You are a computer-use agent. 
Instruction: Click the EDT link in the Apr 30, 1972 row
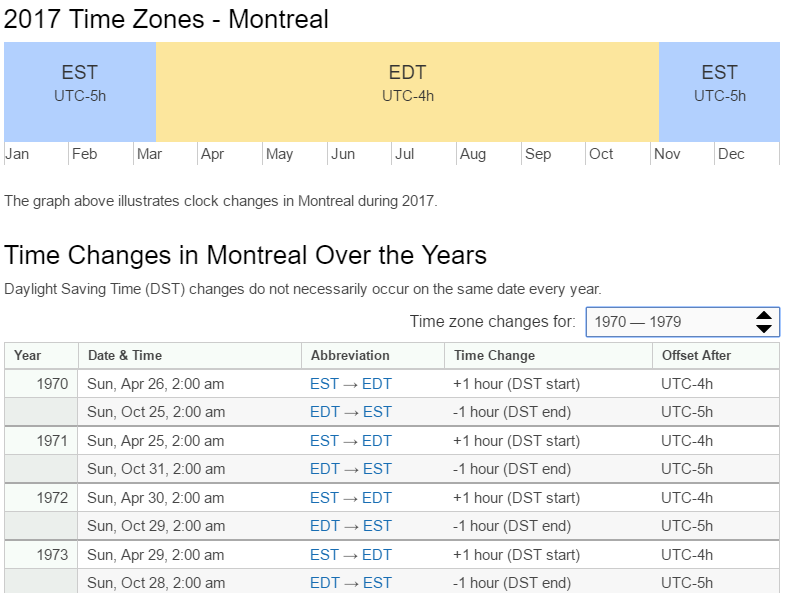pos(377,498)
